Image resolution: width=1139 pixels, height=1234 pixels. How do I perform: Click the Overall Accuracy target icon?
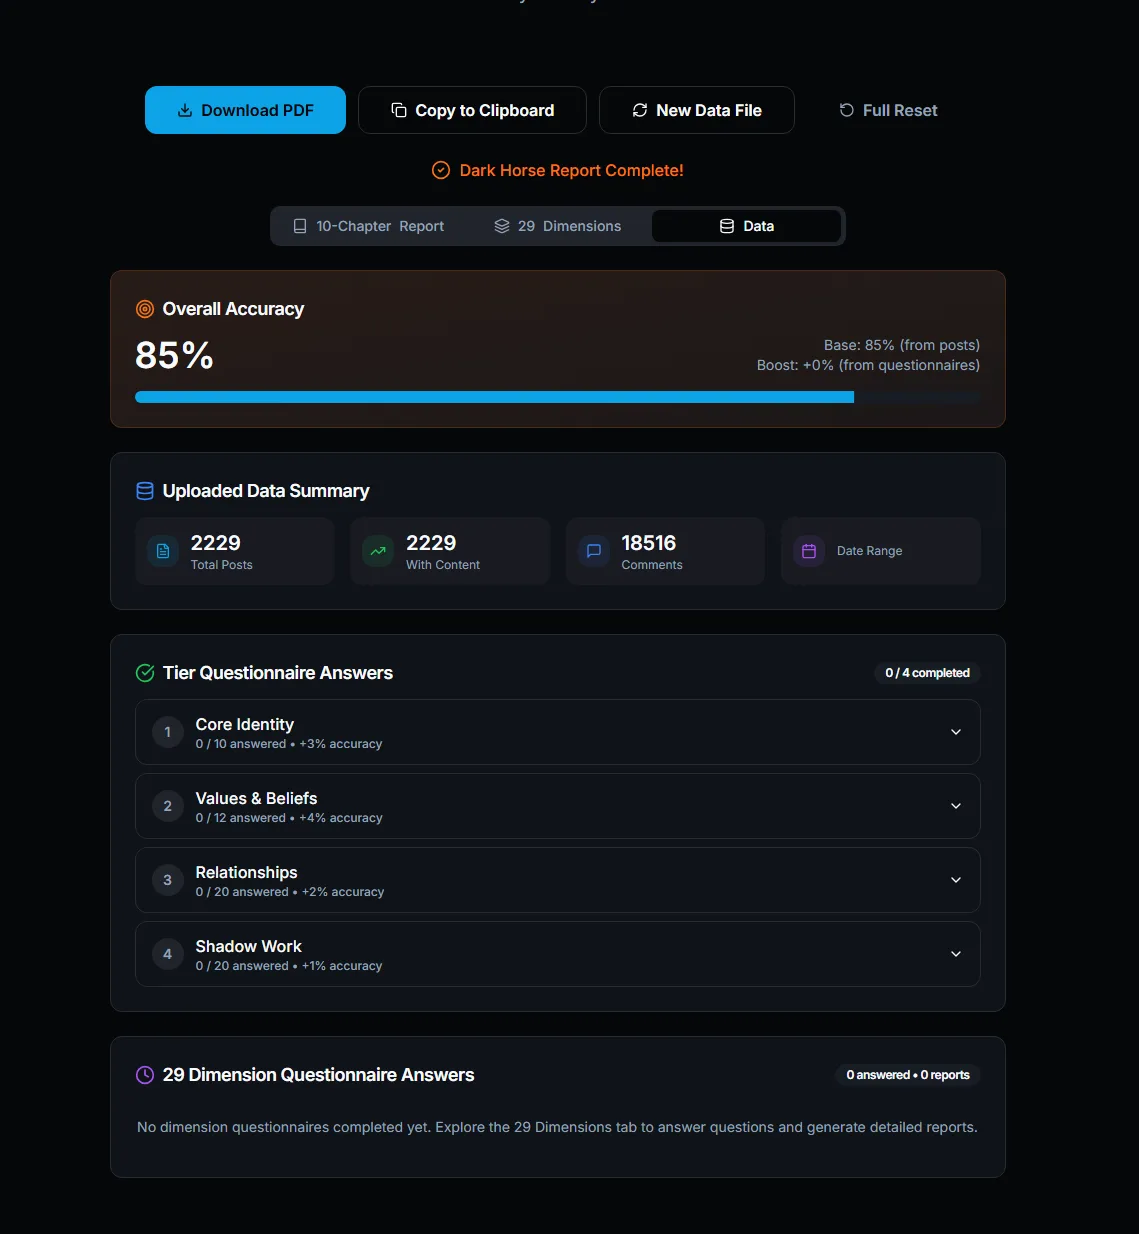(145, 309)
